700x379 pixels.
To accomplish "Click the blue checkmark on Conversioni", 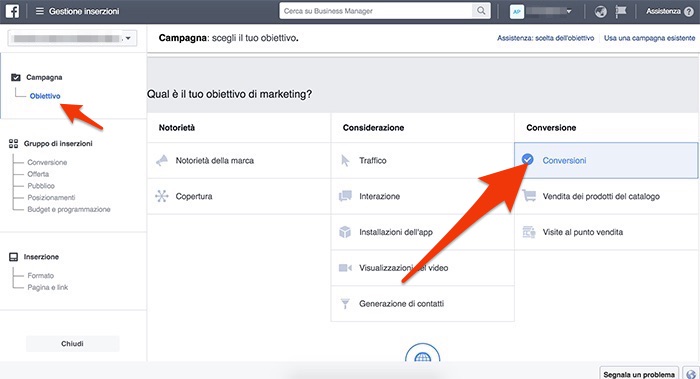I will 528,159.
